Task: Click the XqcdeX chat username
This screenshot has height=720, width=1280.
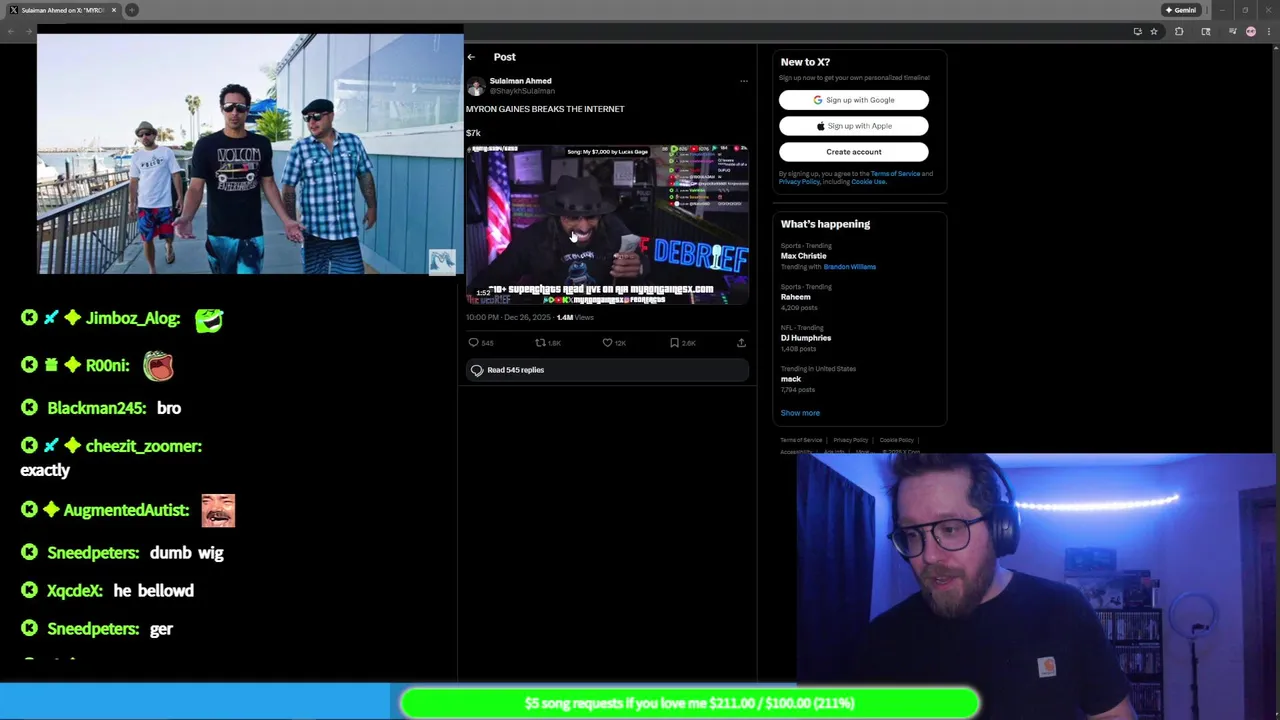Action: [75, 591]
